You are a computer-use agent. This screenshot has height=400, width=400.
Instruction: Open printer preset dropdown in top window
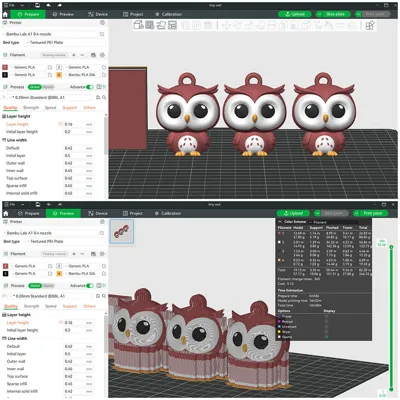click(x=50, y=34)
